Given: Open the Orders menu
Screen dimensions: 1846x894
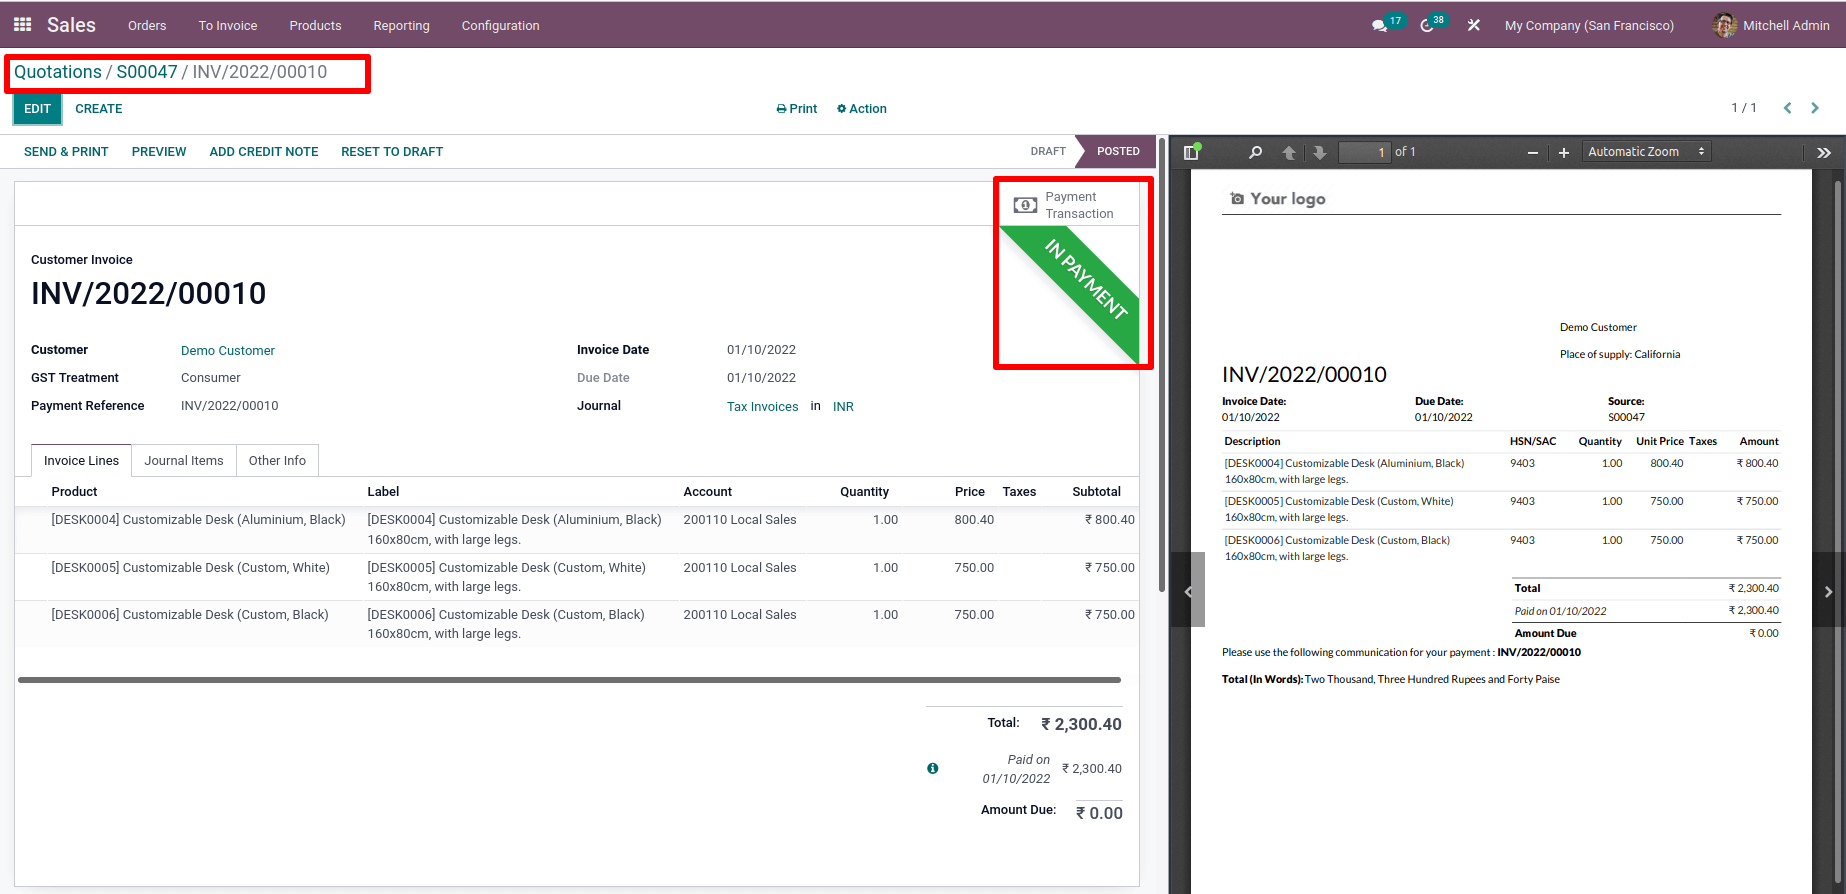Looking at the screenshot, I should click(x=147, y=25).
